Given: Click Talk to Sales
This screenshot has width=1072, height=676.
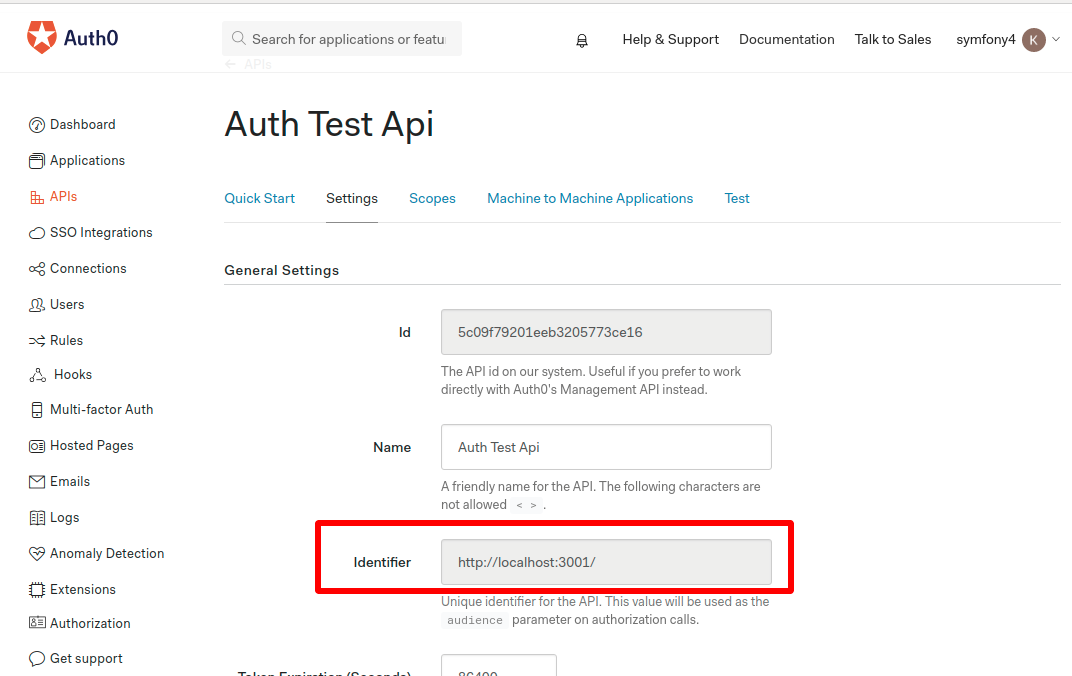Looking at the screenshot, I should tap(892, 40).
